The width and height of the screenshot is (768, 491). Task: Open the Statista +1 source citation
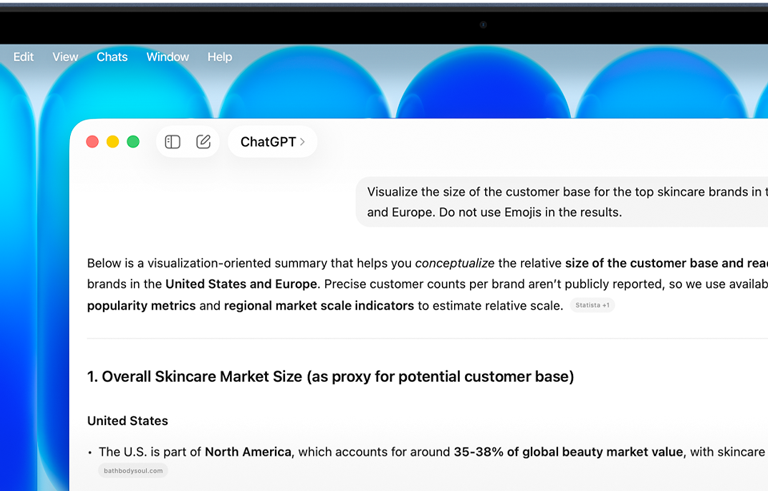(592, 306)
